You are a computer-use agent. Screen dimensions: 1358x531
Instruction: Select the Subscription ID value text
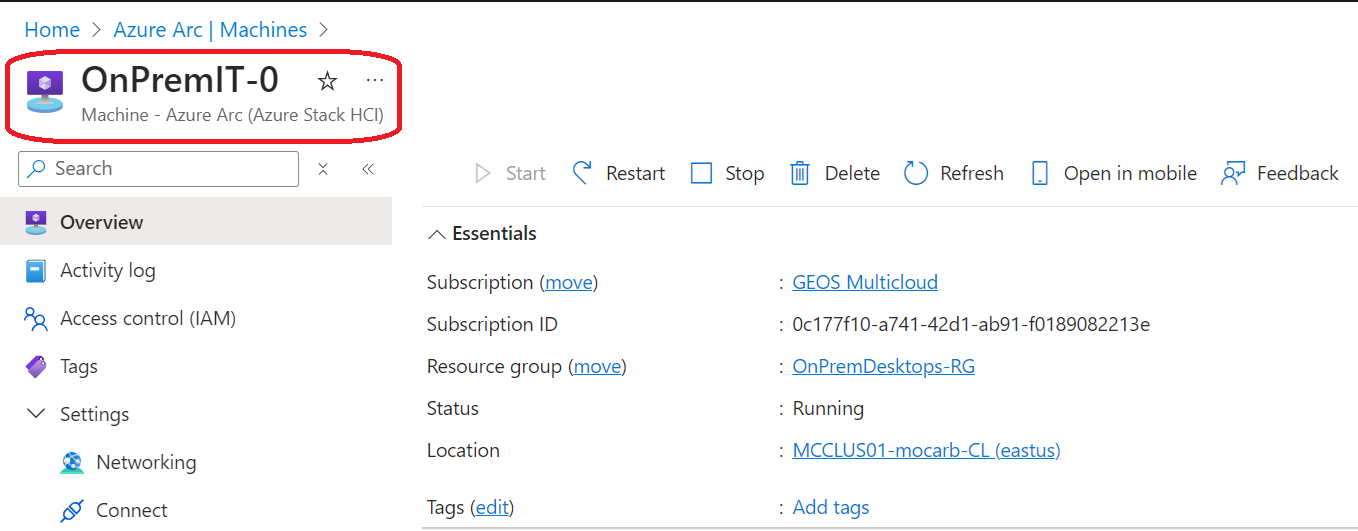971,324
